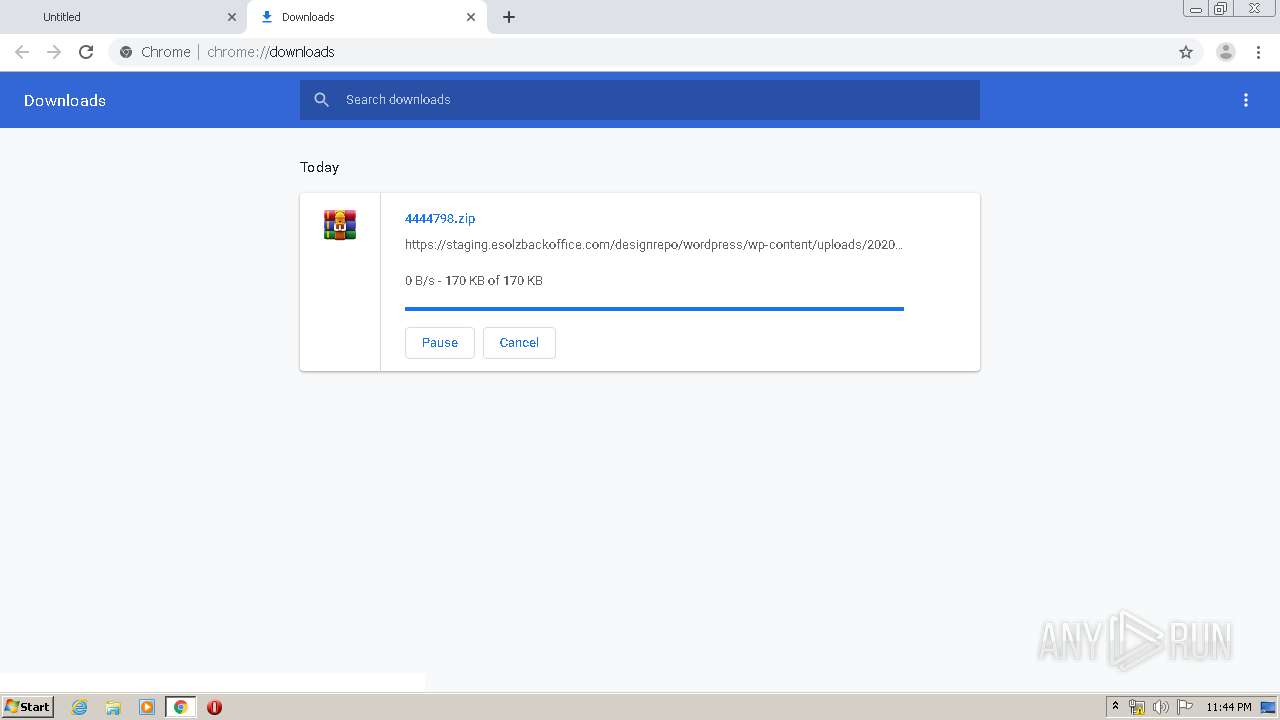Select the Downloads tab
This screenshot has height=720, width=1280.
point(367,17)
